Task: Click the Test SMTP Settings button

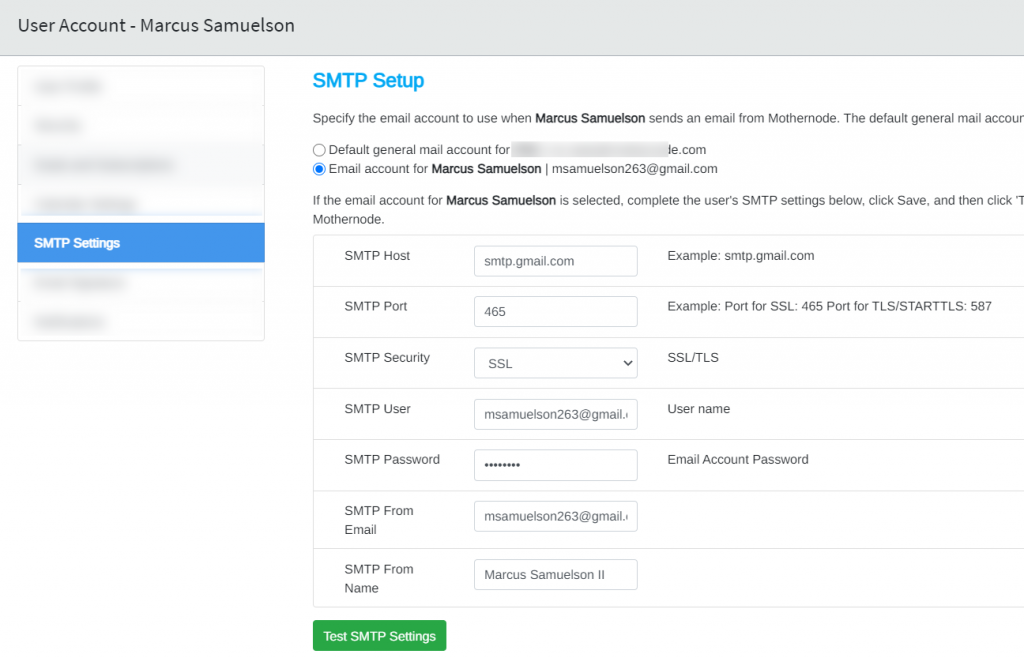Action: [379, 635]
